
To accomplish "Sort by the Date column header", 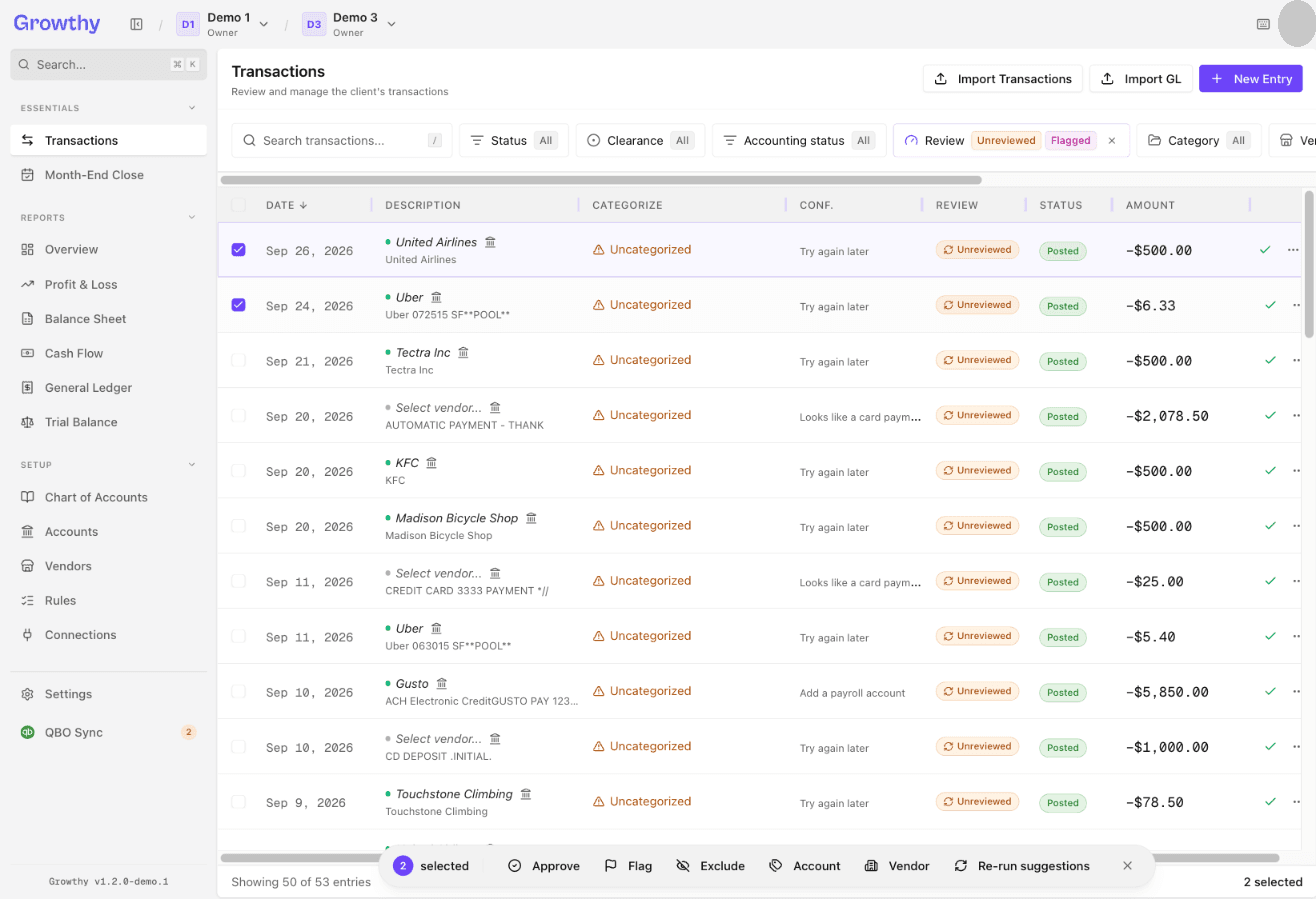I will (x=286, y=205).
